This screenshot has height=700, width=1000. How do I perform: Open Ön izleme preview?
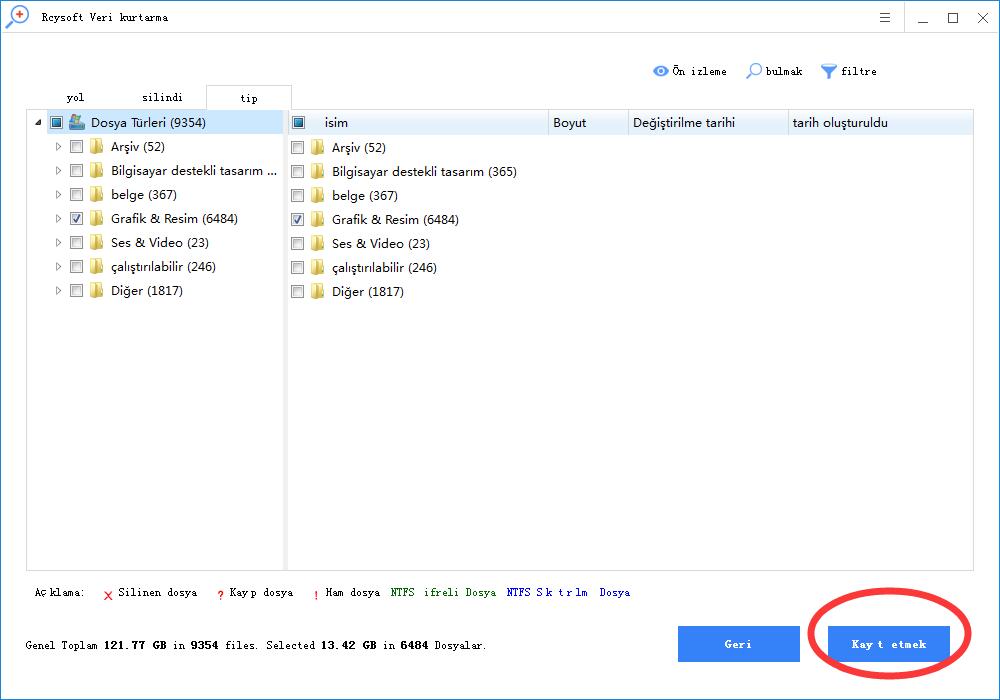[x=690, y=71]
